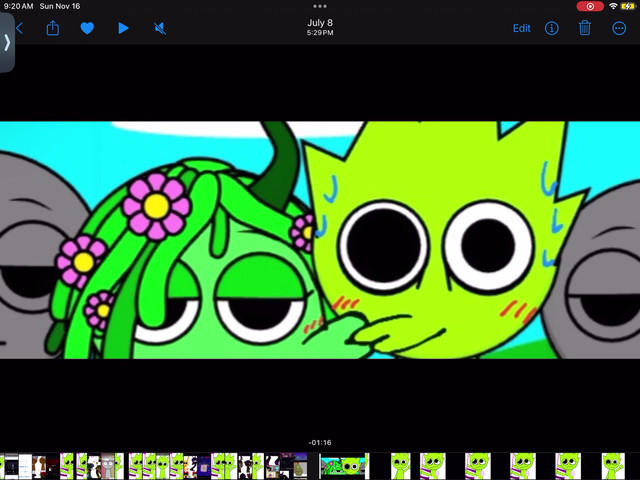The height and width of the screenshot is (480, 640).
Task: Tap the -01:16 remaining time label
Action: (x=320, y=442)
